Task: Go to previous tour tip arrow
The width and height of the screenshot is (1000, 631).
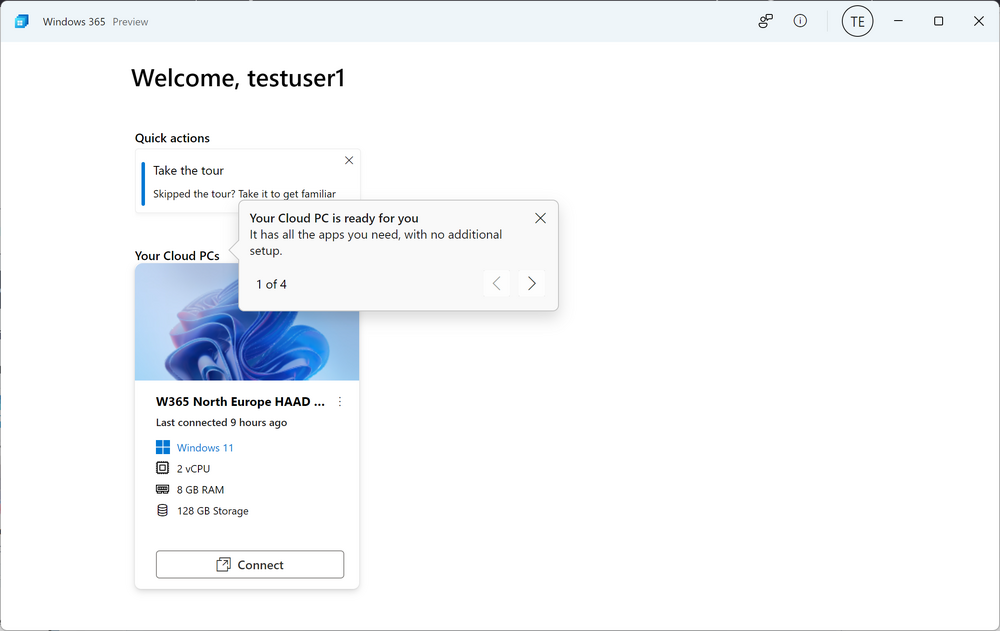Action: [496, 283]
